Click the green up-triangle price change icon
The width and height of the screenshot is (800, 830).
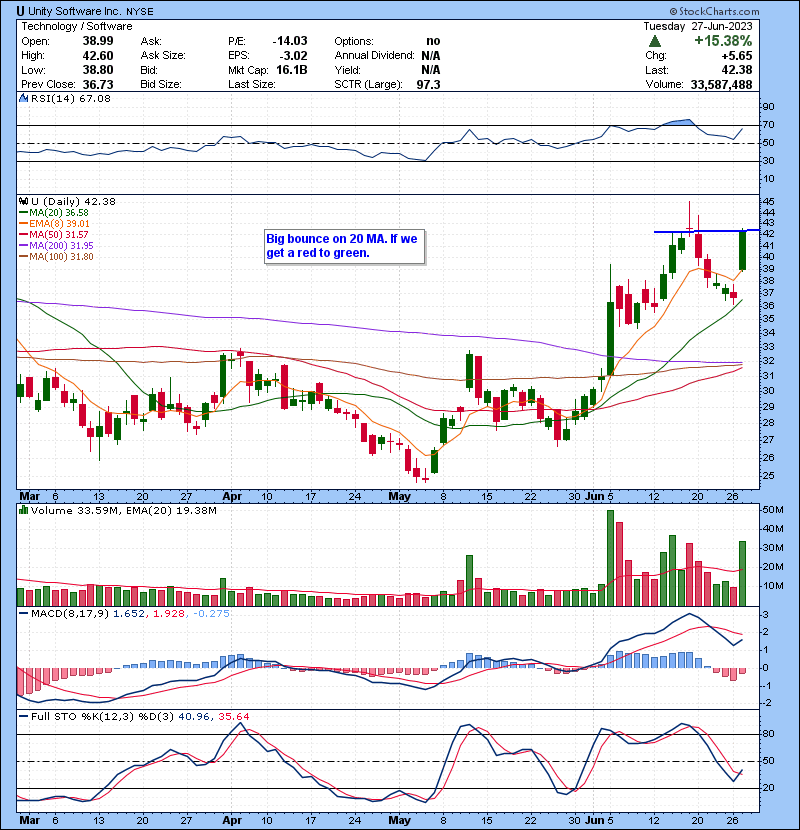pyautogui.click(x=654, y=41)
